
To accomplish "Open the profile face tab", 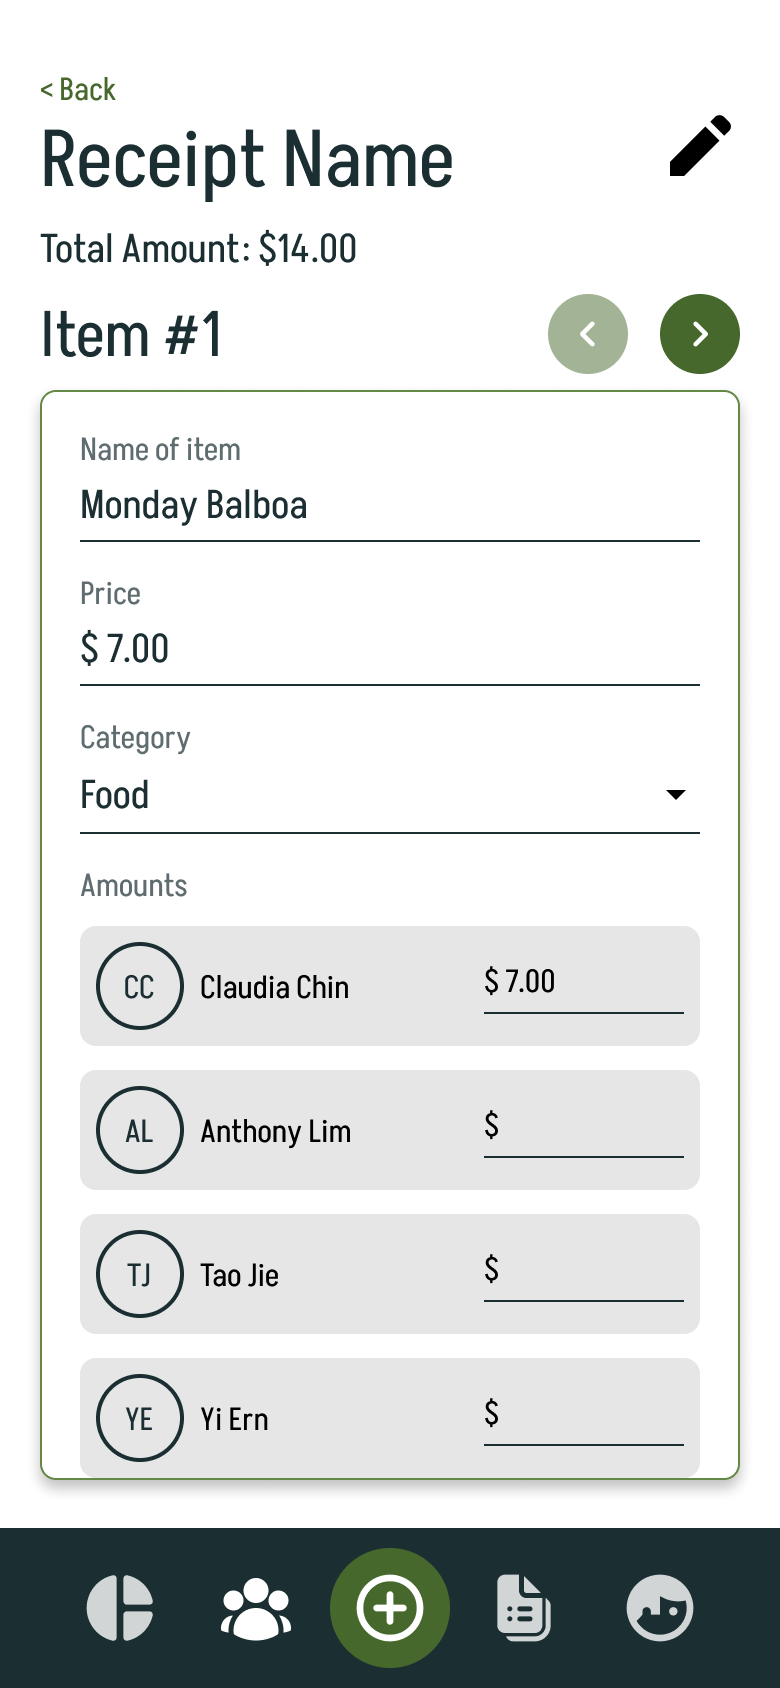I will point(660,1608).
